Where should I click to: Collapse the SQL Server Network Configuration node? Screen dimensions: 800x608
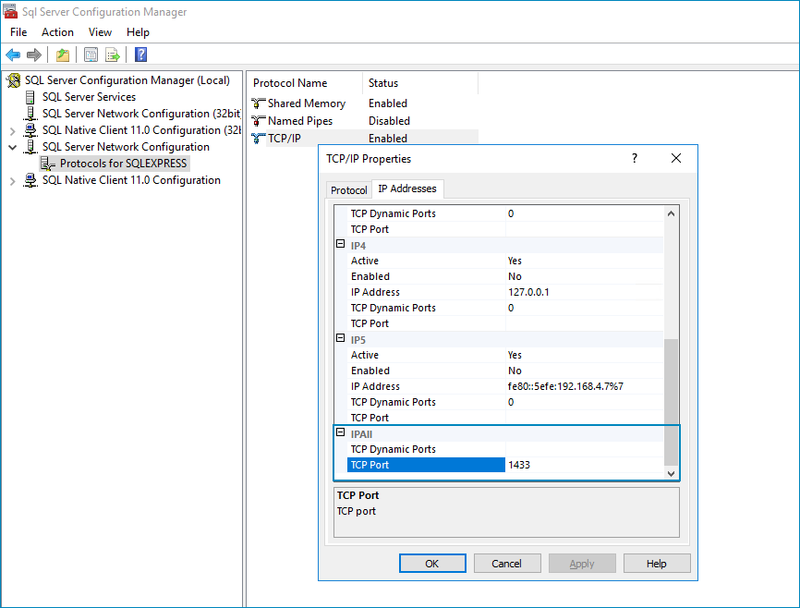tap(13, 147)
